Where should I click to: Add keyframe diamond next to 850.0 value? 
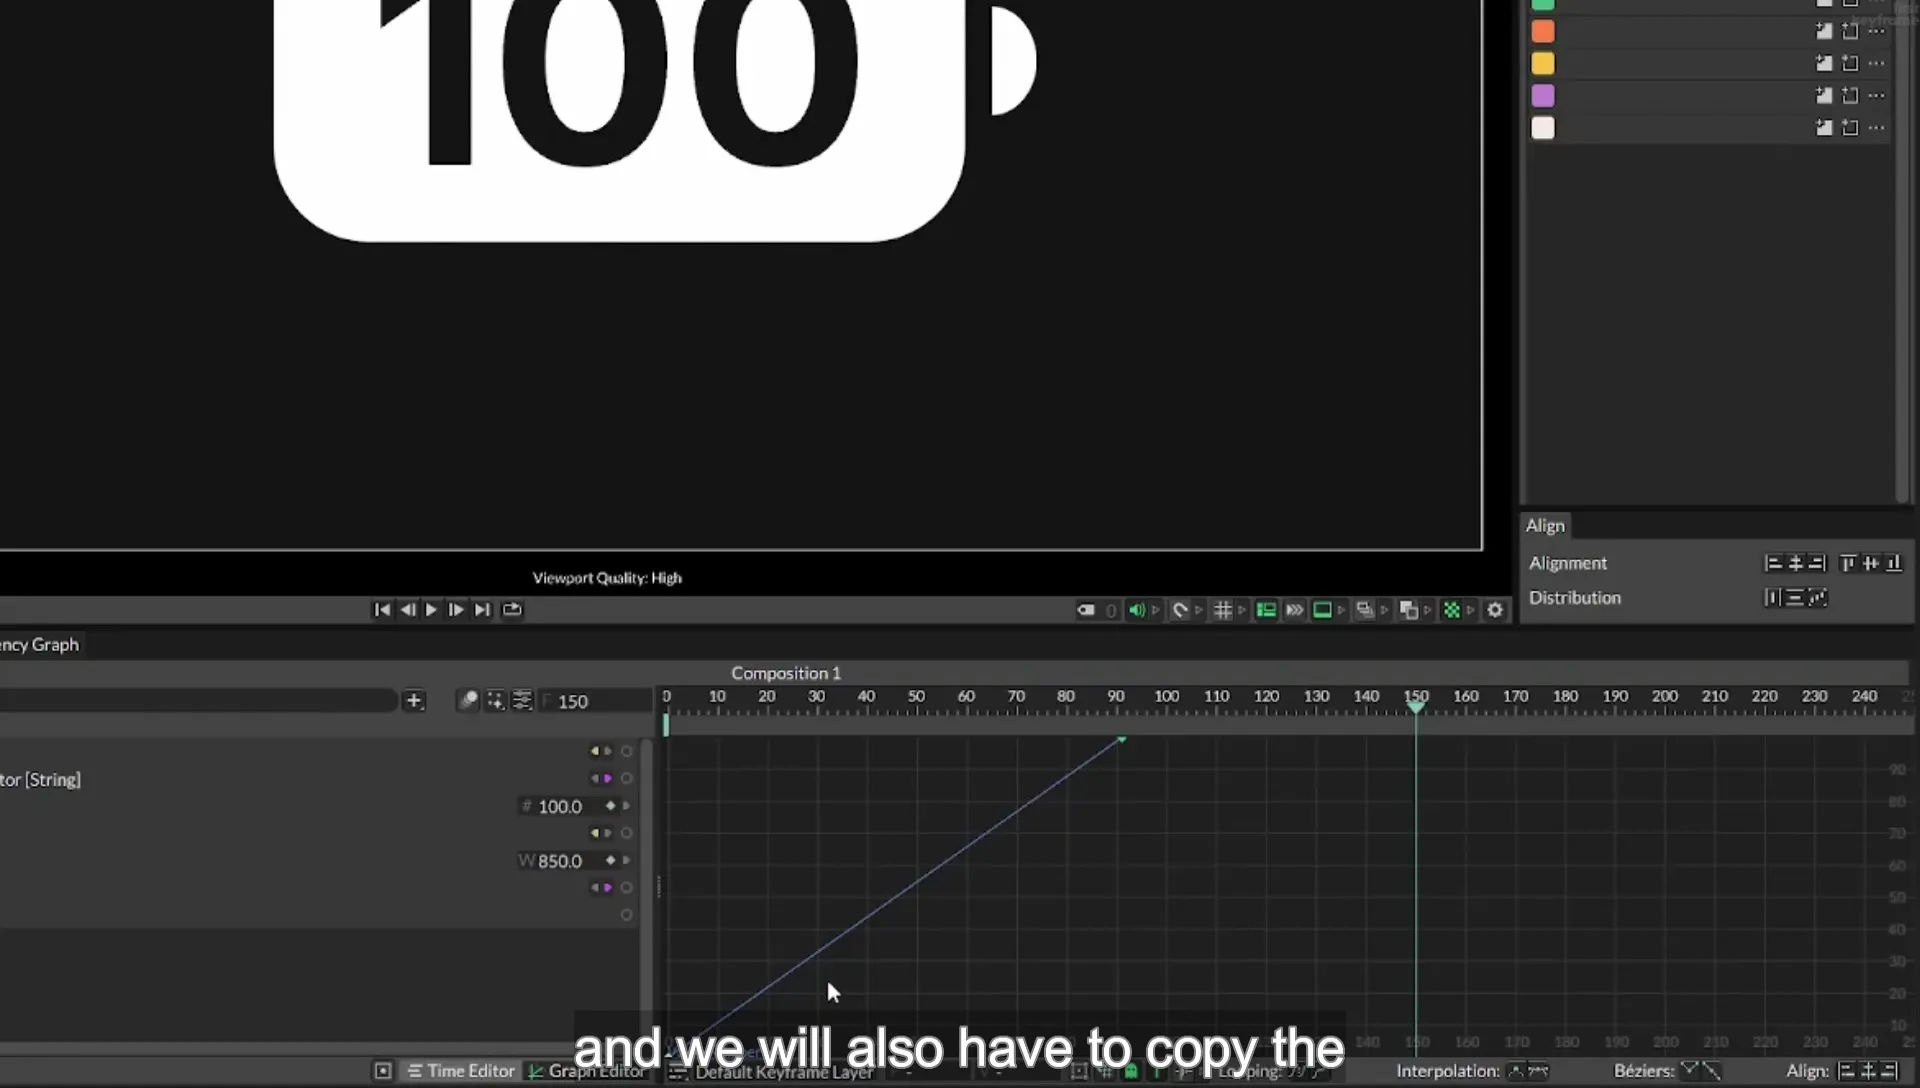pyautogui.click(x=610, y=861)
